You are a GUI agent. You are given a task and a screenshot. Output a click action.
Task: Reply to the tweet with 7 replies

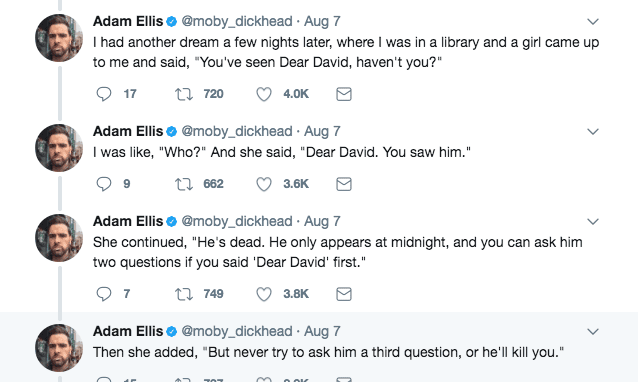pyautogui.click(x=104, y=294)
